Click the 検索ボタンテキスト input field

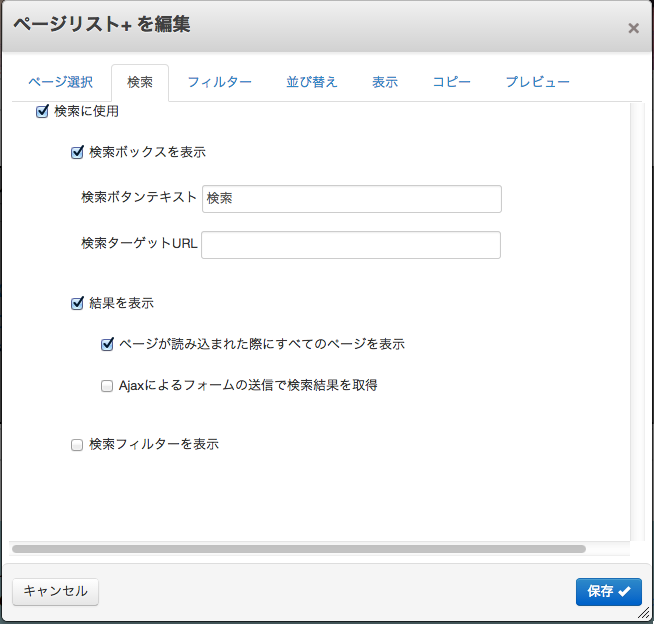[x=351, y=199]
